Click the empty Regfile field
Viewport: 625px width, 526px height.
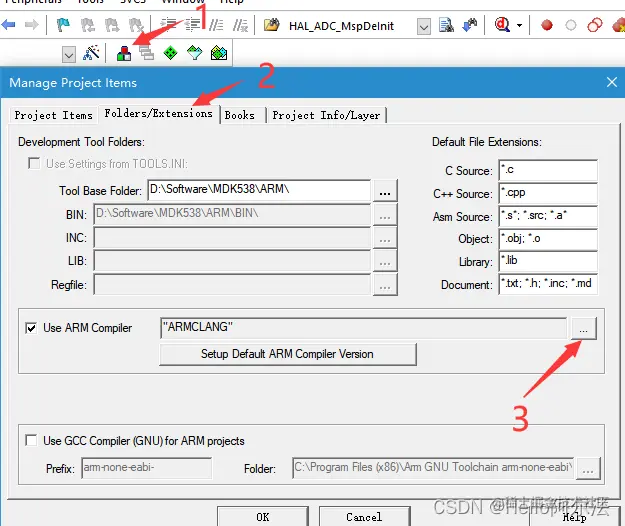click(232, 285)
